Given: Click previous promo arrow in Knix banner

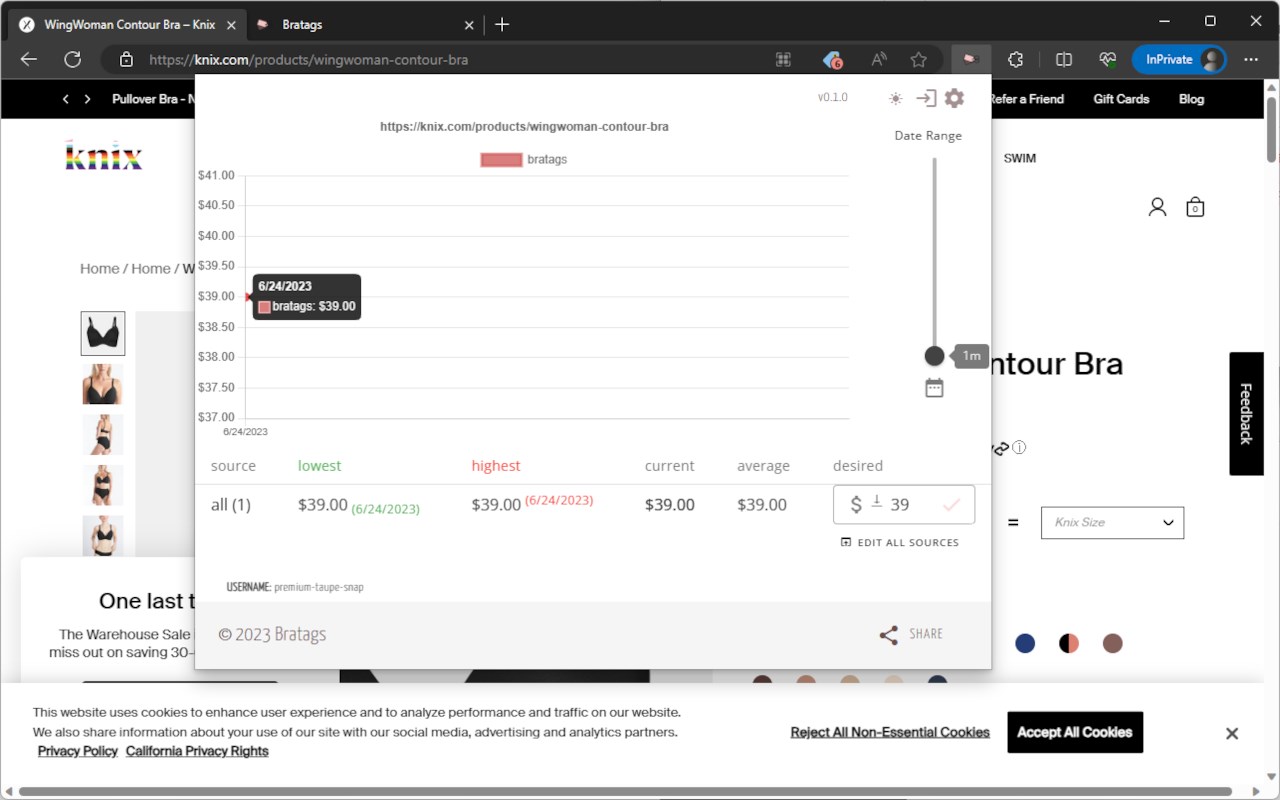Looking at the screenshot, I should (x=66, y=99).
